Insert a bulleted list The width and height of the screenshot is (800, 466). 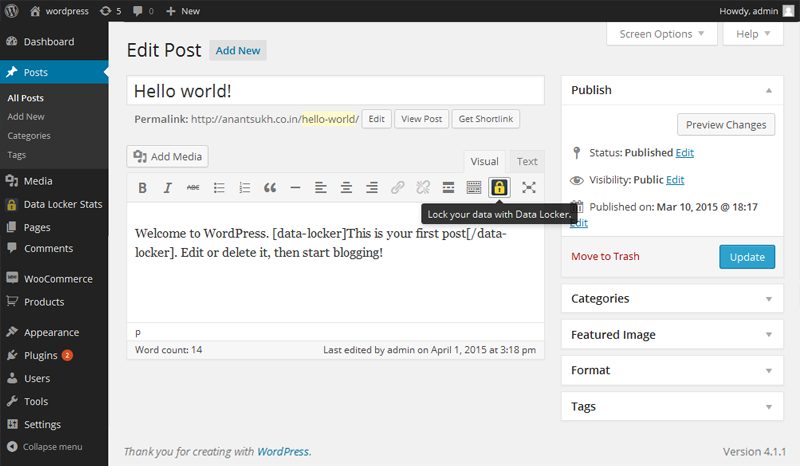coord(219,188)
